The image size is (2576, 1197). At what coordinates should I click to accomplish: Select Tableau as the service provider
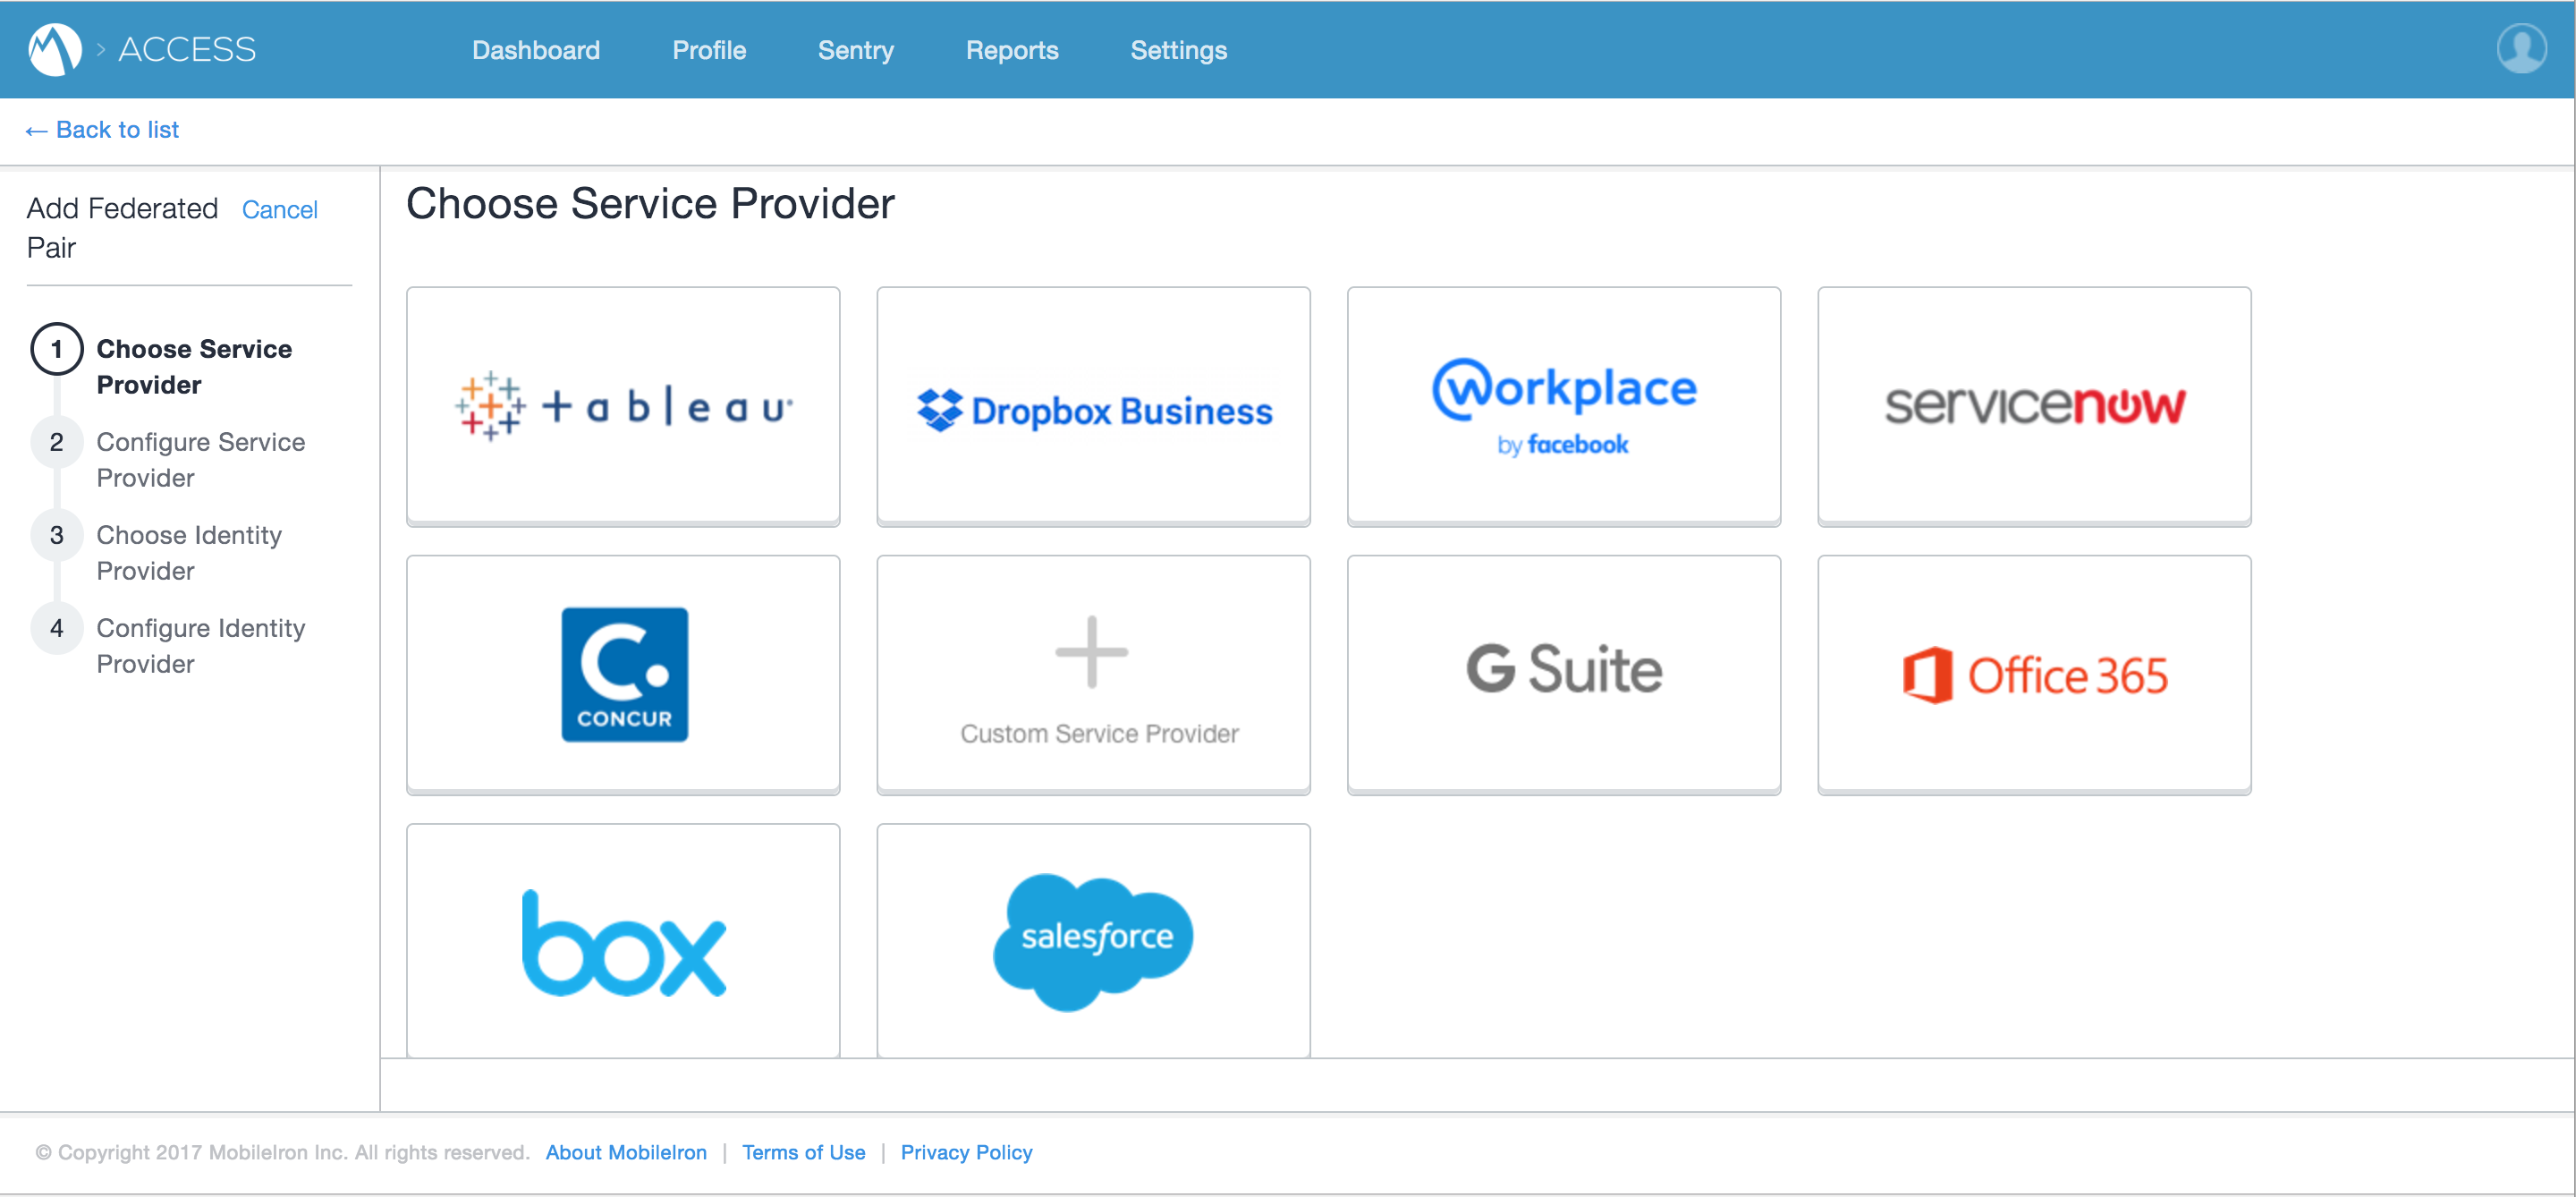pyautogui.click(x=622, y=406)
